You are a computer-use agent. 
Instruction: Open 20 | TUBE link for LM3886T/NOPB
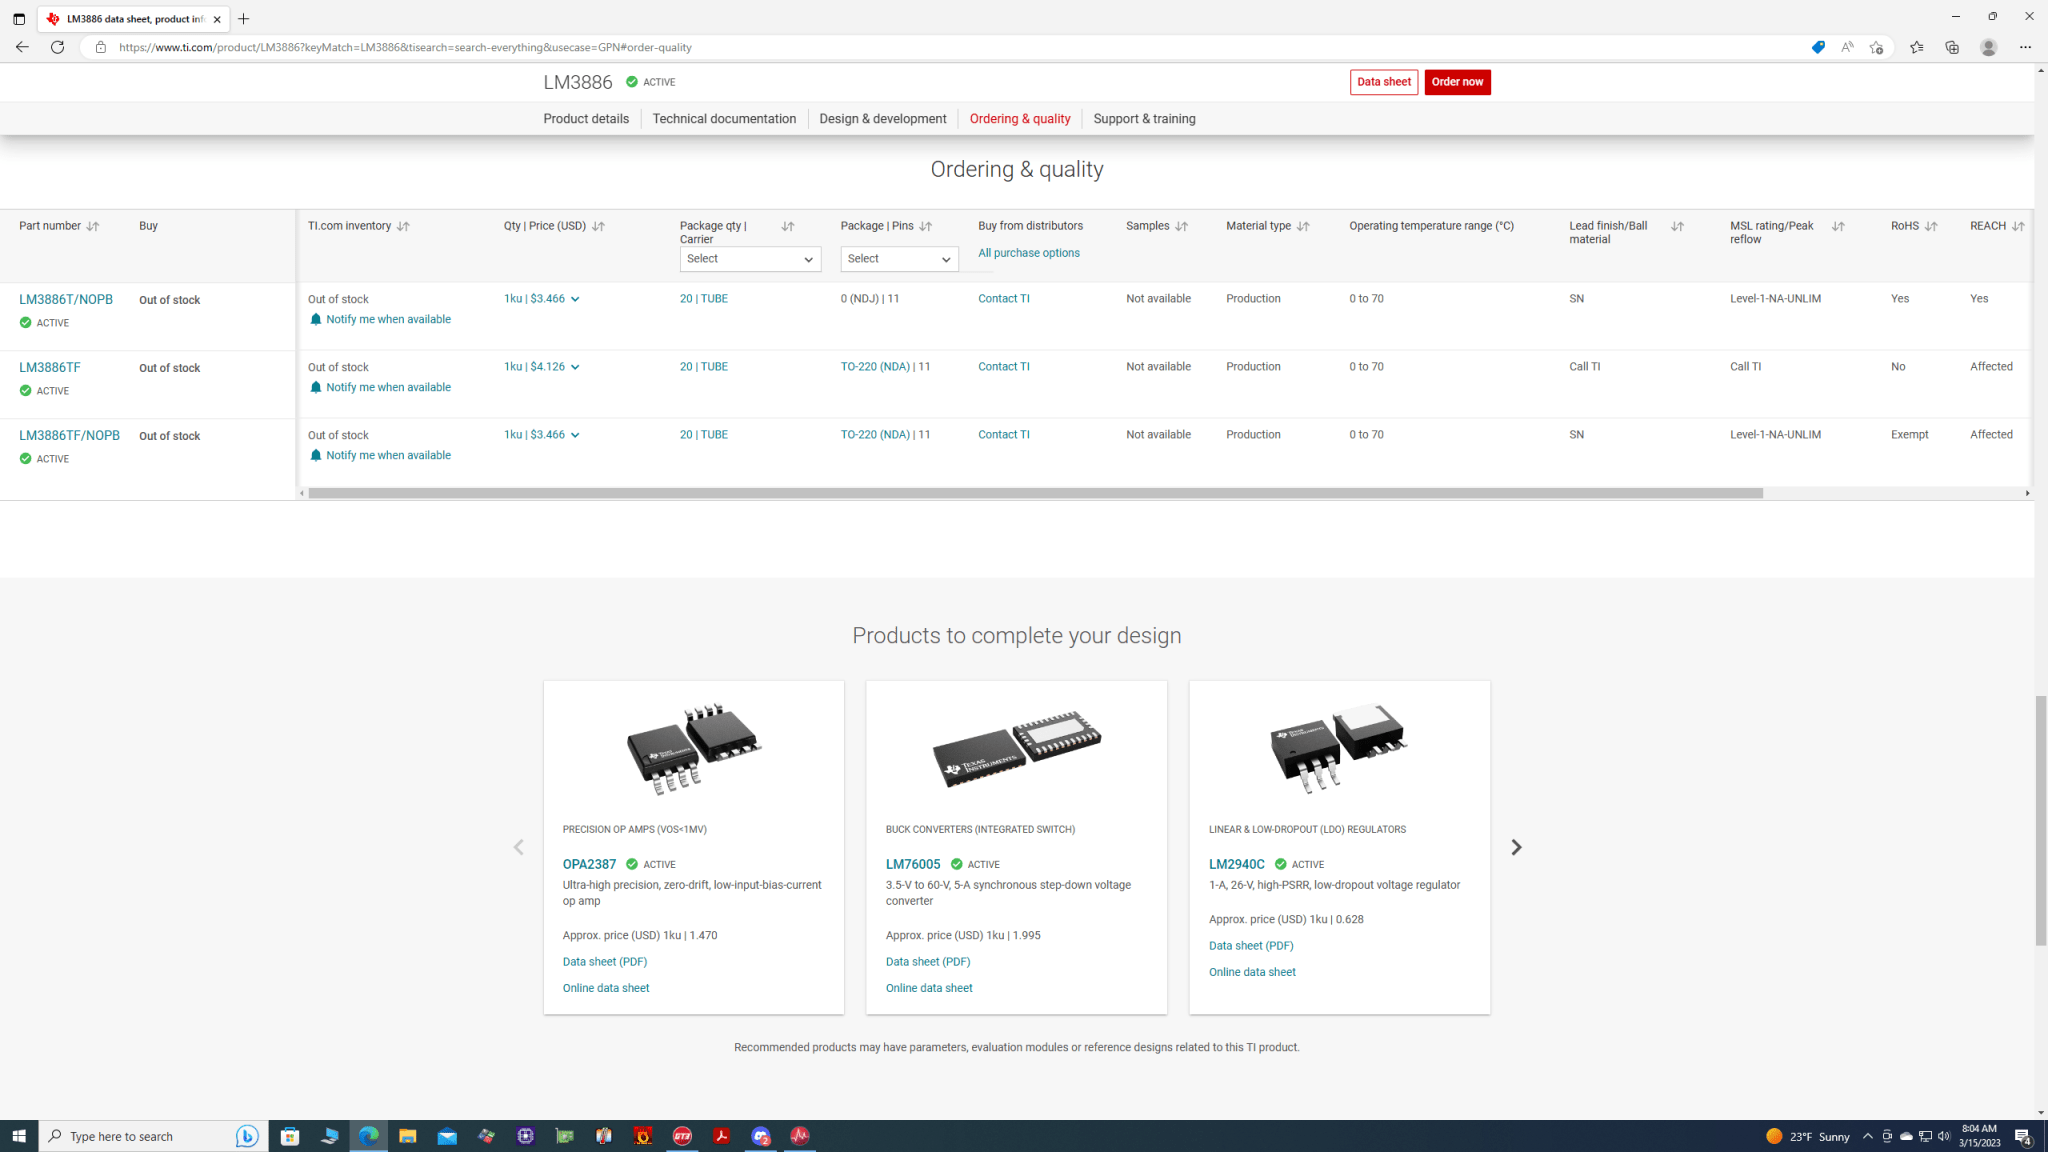point(703,299)
